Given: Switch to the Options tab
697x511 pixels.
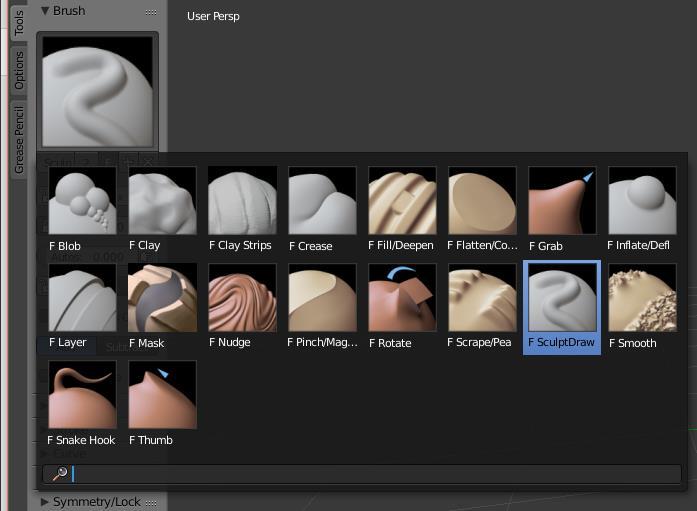Looking at the screenshot, I should (x=19, y=70).
